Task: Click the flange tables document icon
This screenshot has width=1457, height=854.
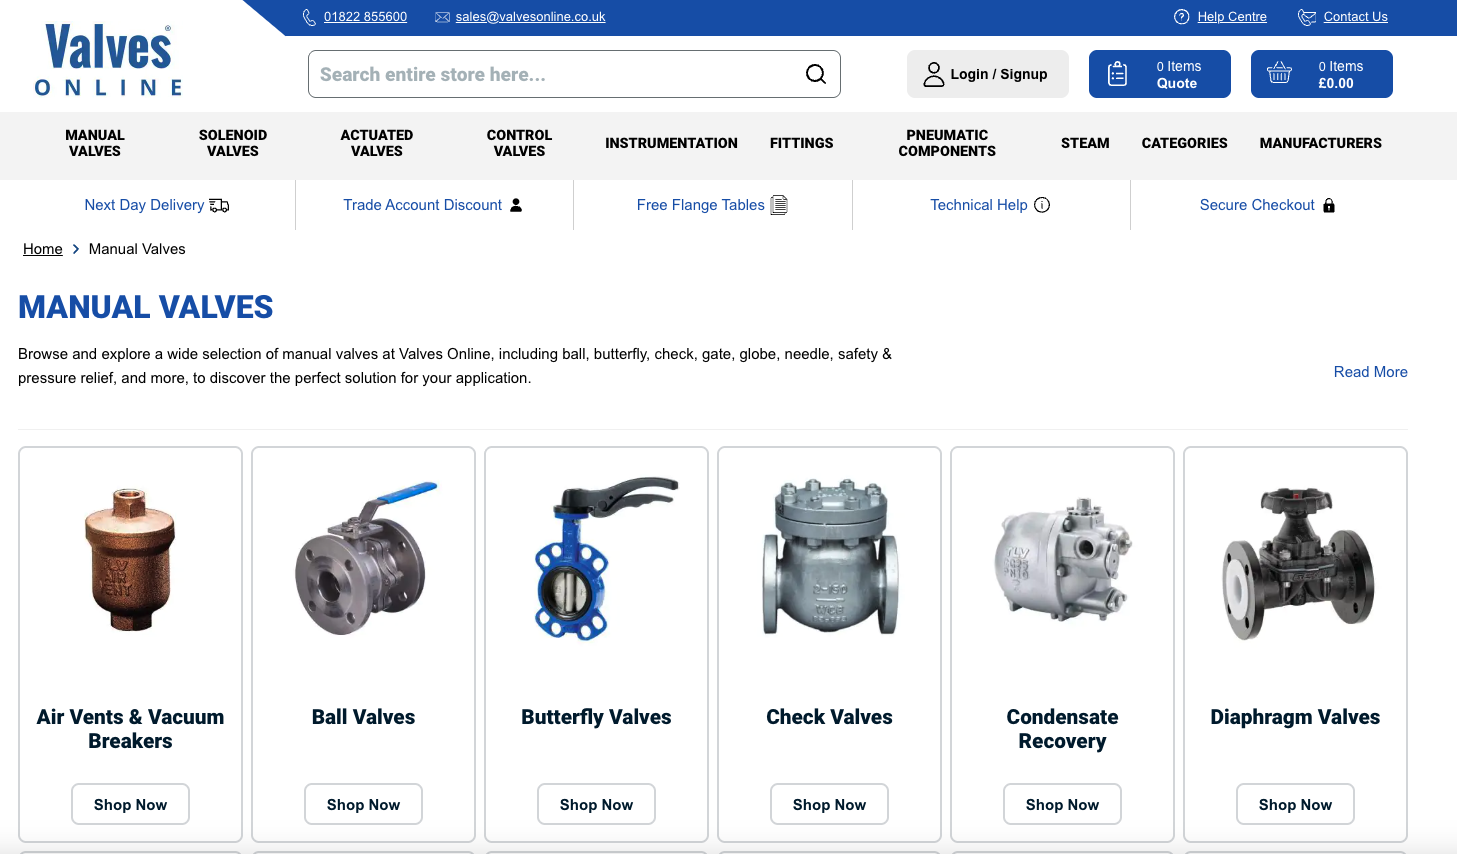Action: pyautogui.click(x=779, y=205)
